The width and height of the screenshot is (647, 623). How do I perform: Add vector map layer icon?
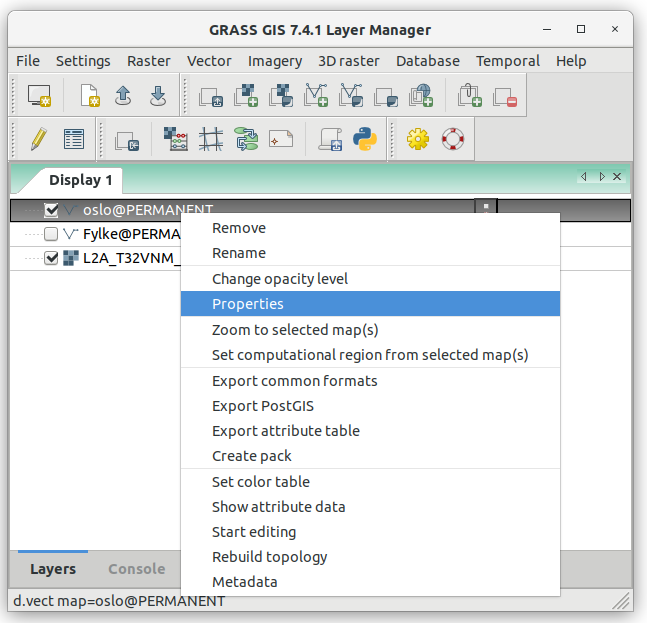(316, 96)
